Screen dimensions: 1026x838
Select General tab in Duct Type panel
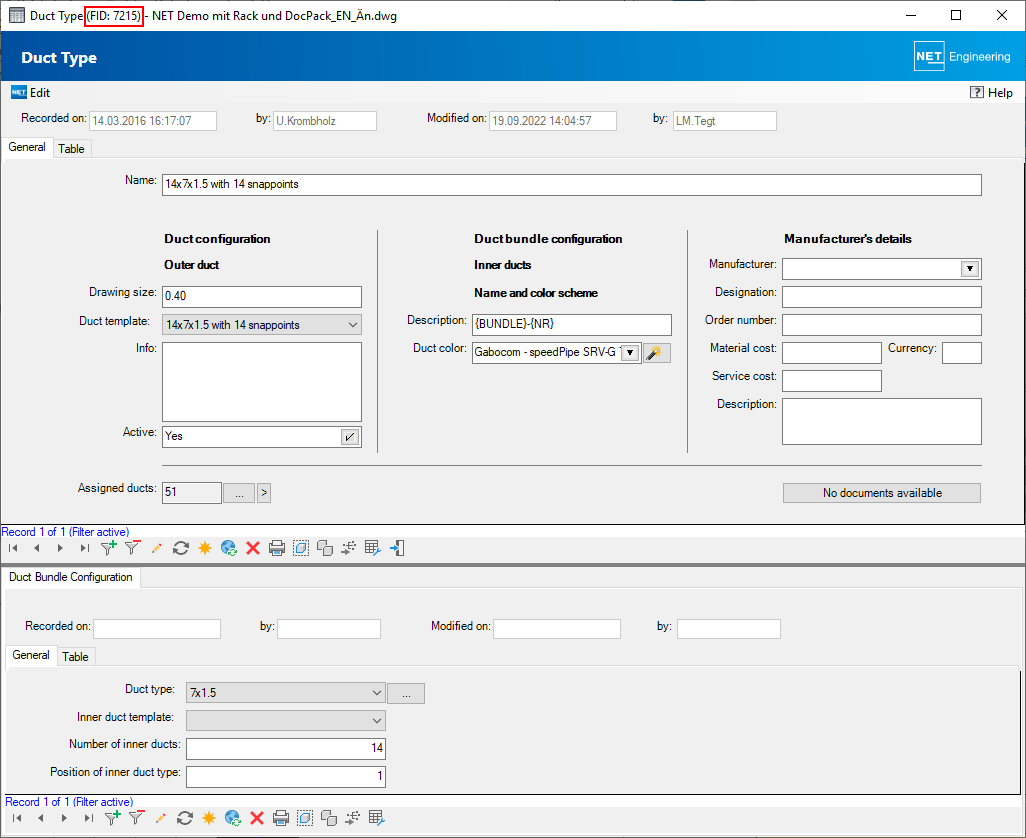point(27,147)
